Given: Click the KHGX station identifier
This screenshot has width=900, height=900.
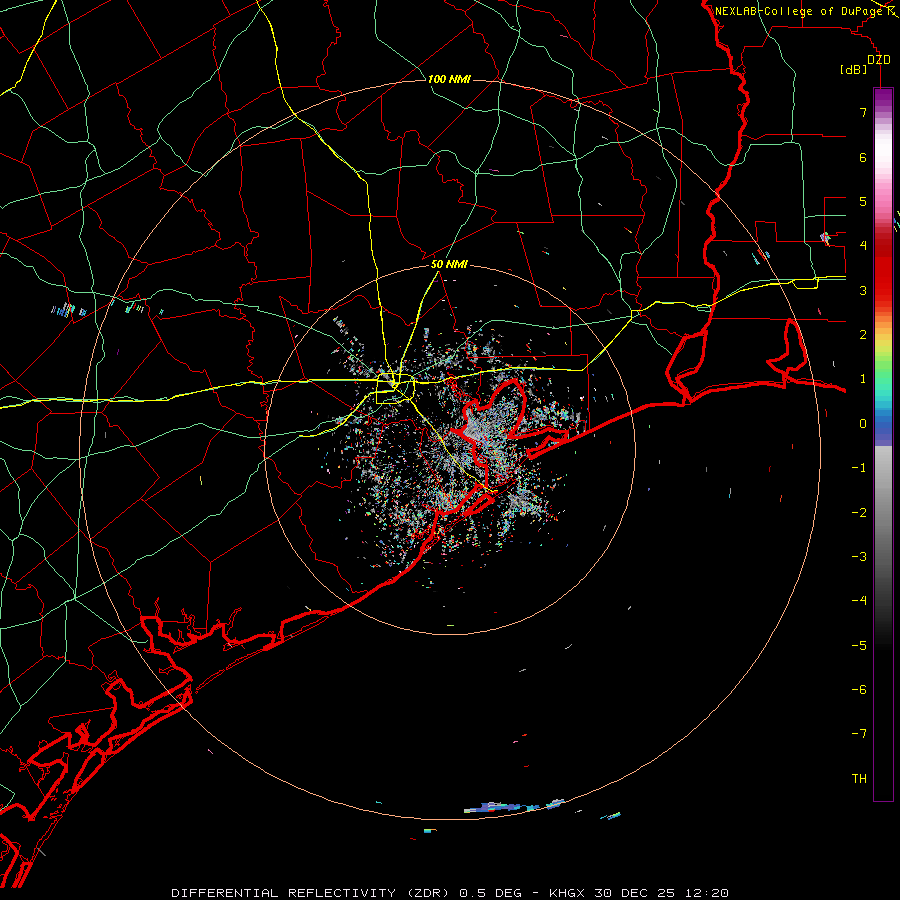Looking at the screenshot, I should point(569,893).
